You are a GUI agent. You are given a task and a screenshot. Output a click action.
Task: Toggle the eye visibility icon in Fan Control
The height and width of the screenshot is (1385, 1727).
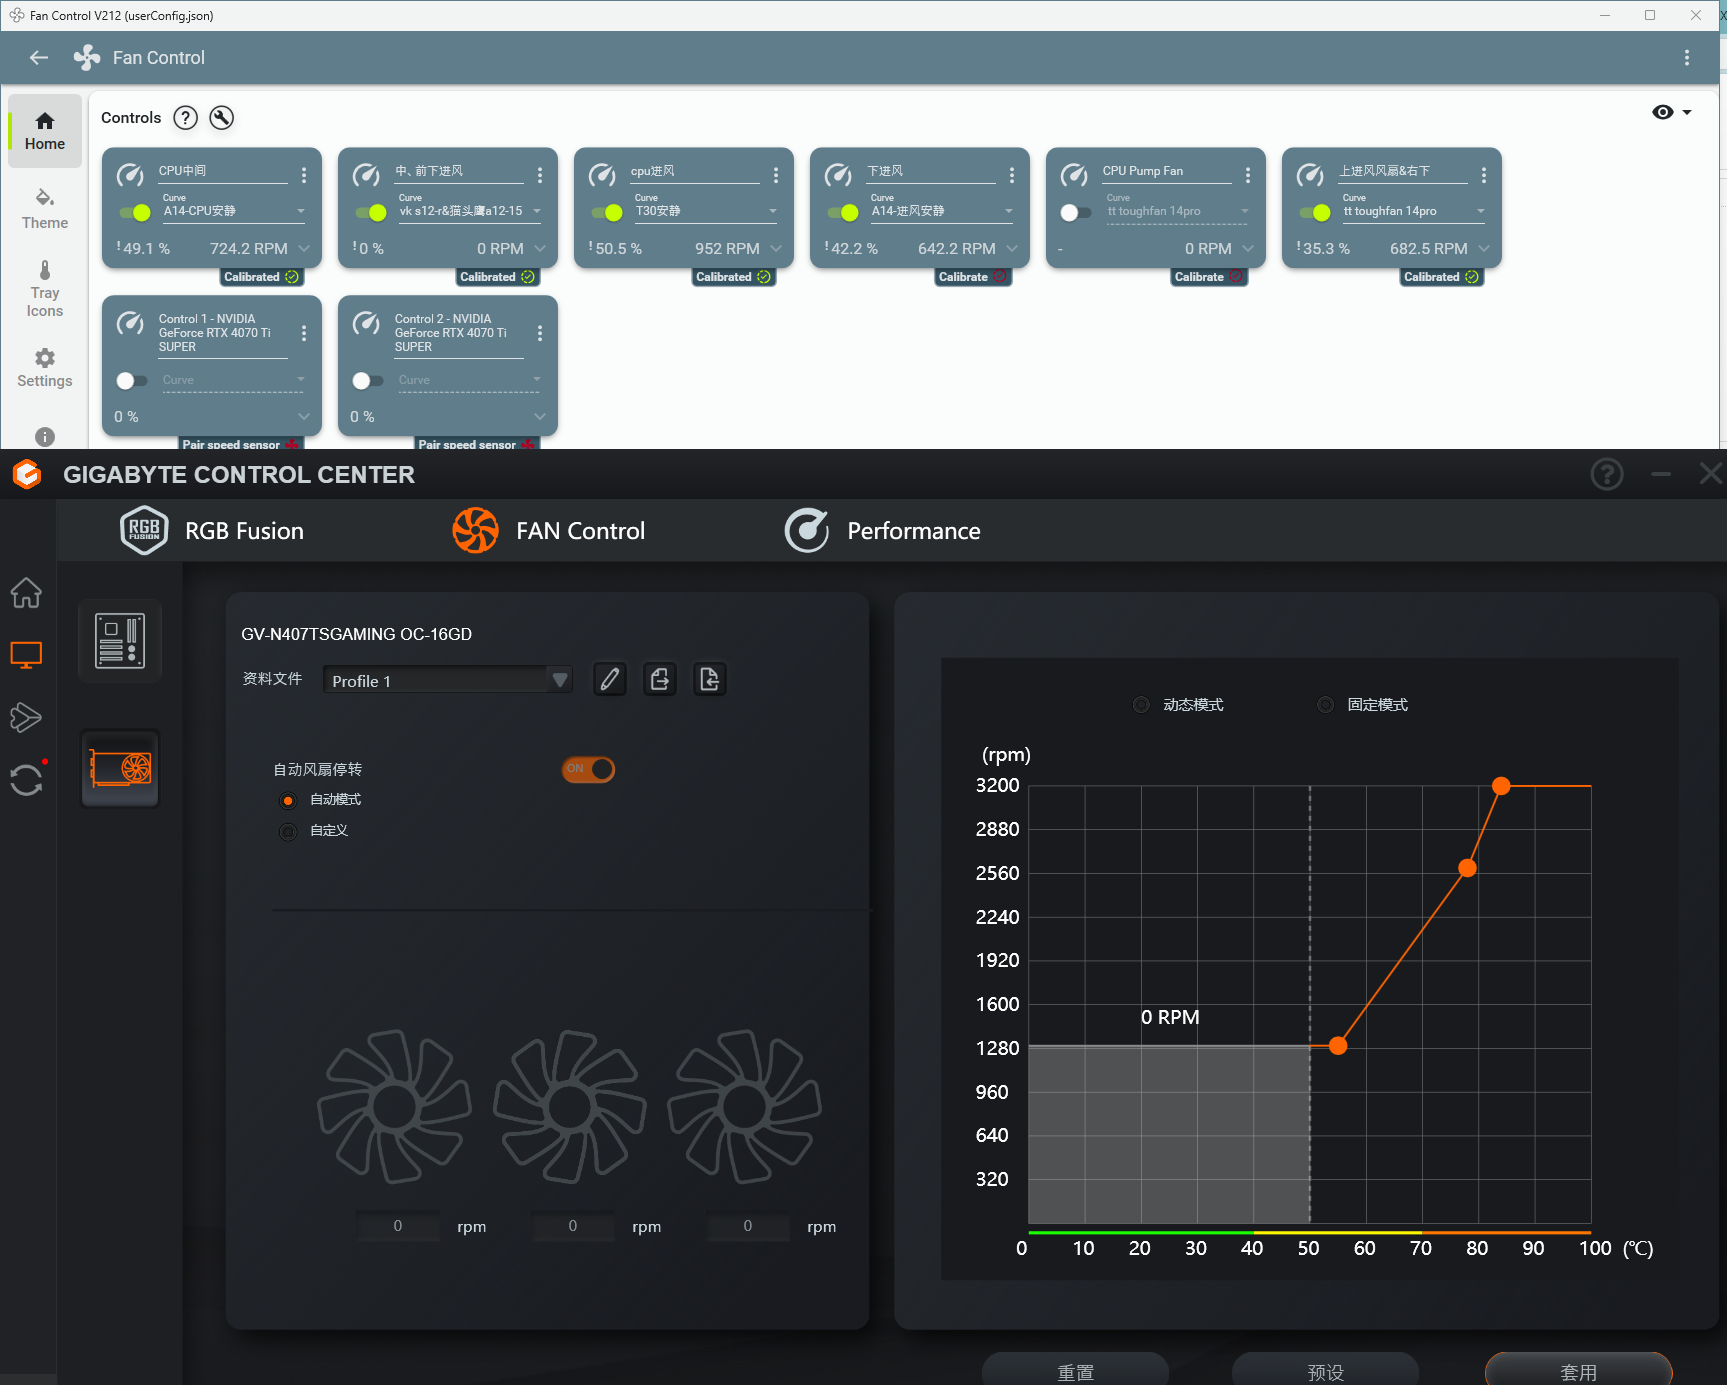pyautogui.click(x=1662, y=112)
